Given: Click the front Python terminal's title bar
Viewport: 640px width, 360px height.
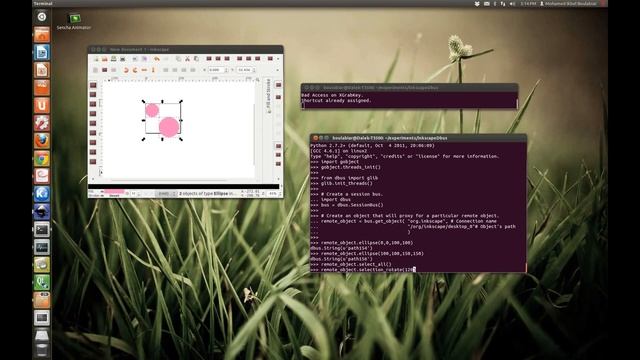Looking at the screenshot, I should pyautogui.click(x=418, y=138).
